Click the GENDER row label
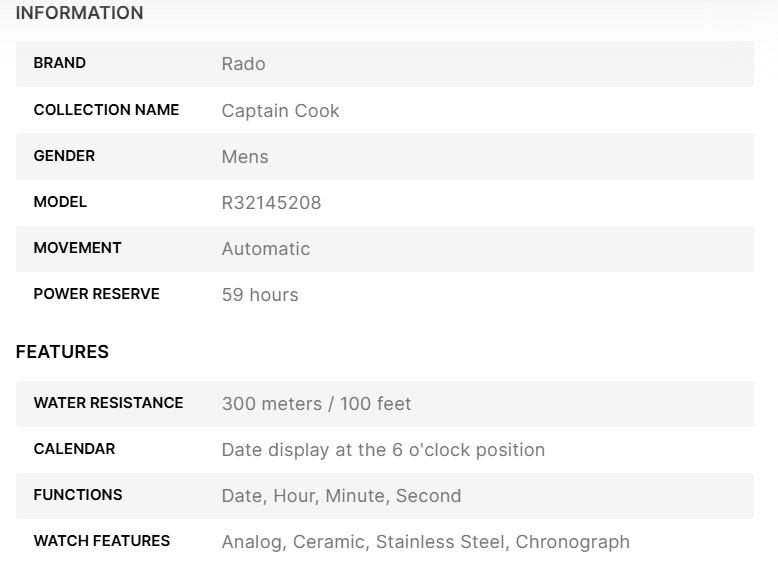The image size is (778, 586). pos(64,156)
